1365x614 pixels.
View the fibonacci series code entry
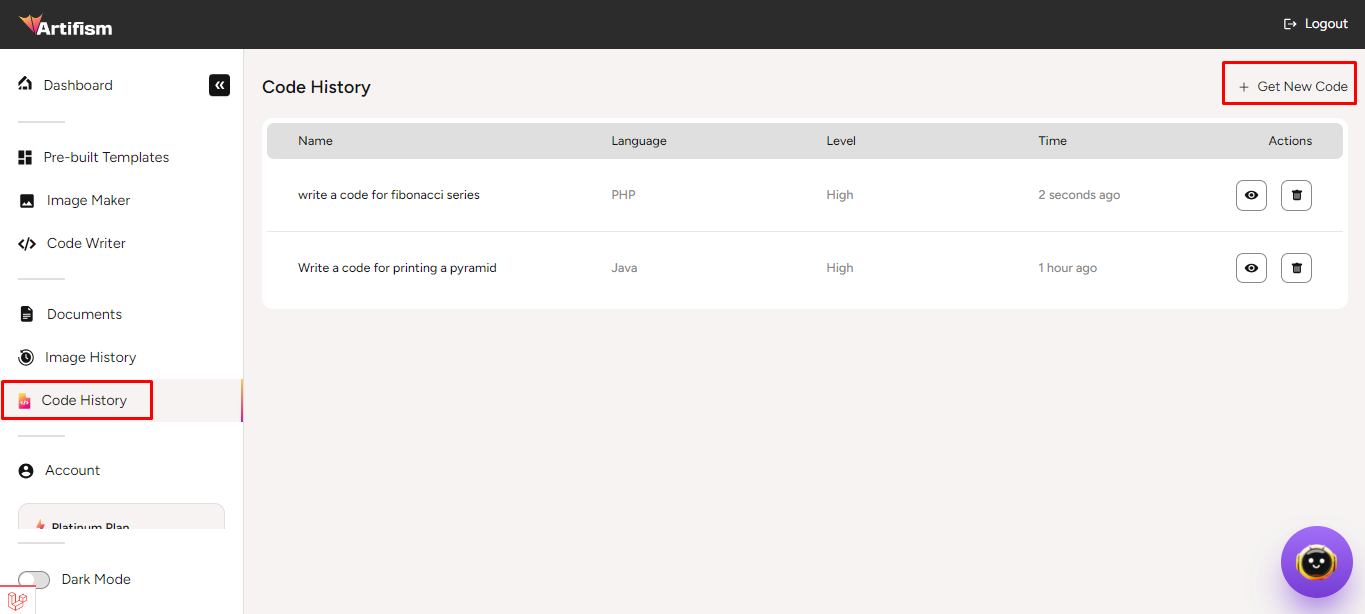pyautogui.click(x=1251, y=195)
